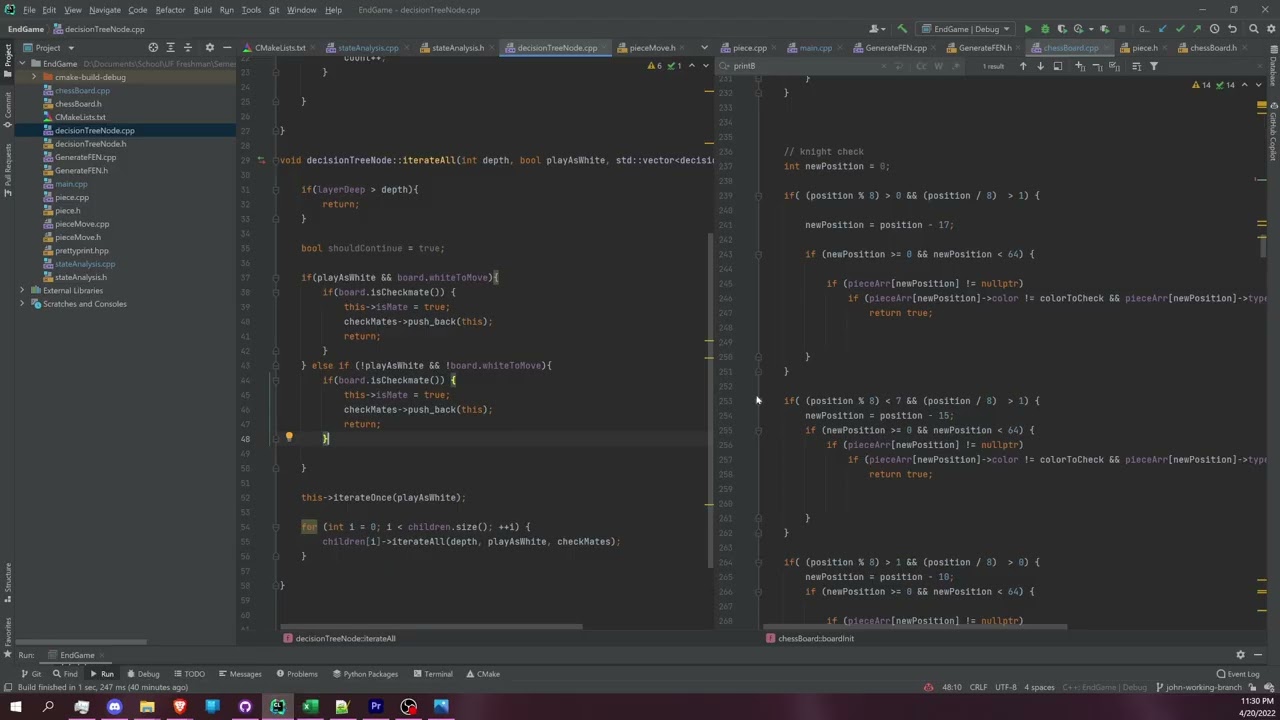
Task: Open Excel from the taskbar
Action: click(x=310, y=707)
